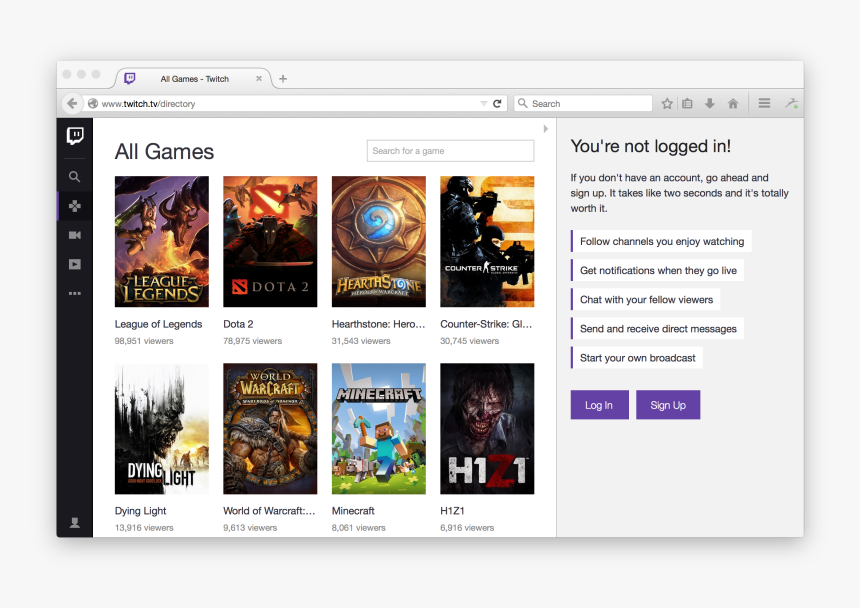Viewport: 860px width, 608px height.
Task: Collapse the right panel with arrow
Action: pos(545,129)
